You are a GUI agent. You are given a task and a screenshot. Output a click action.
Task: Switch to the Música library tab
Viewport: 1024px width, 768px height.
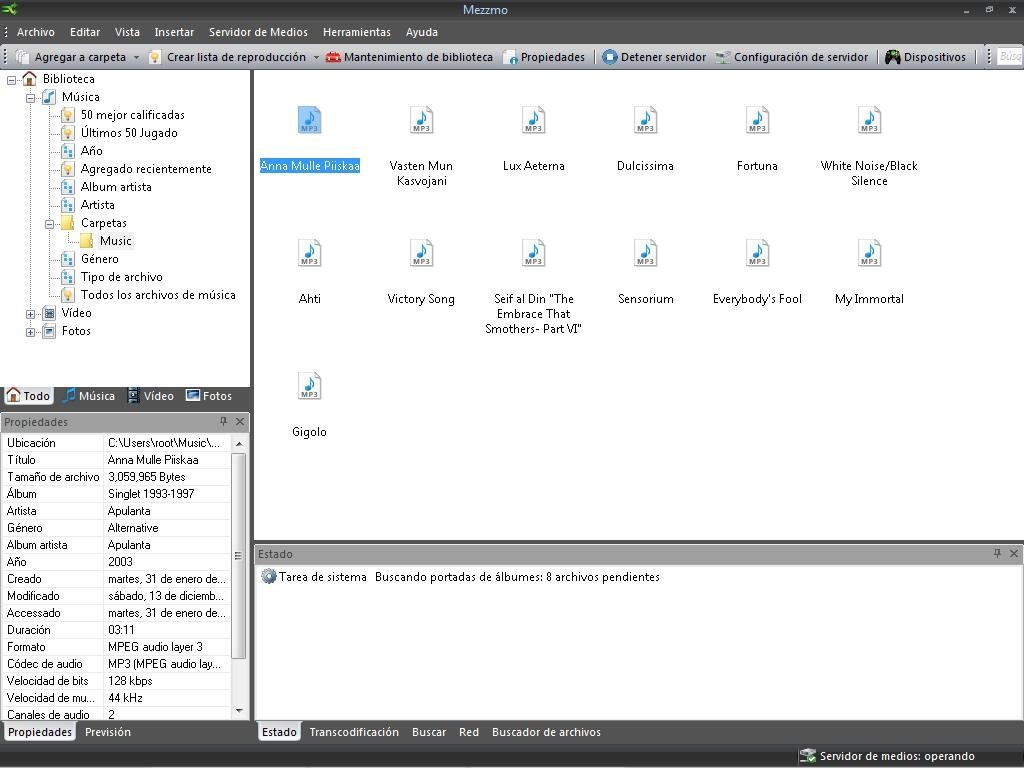coord(88,396)
